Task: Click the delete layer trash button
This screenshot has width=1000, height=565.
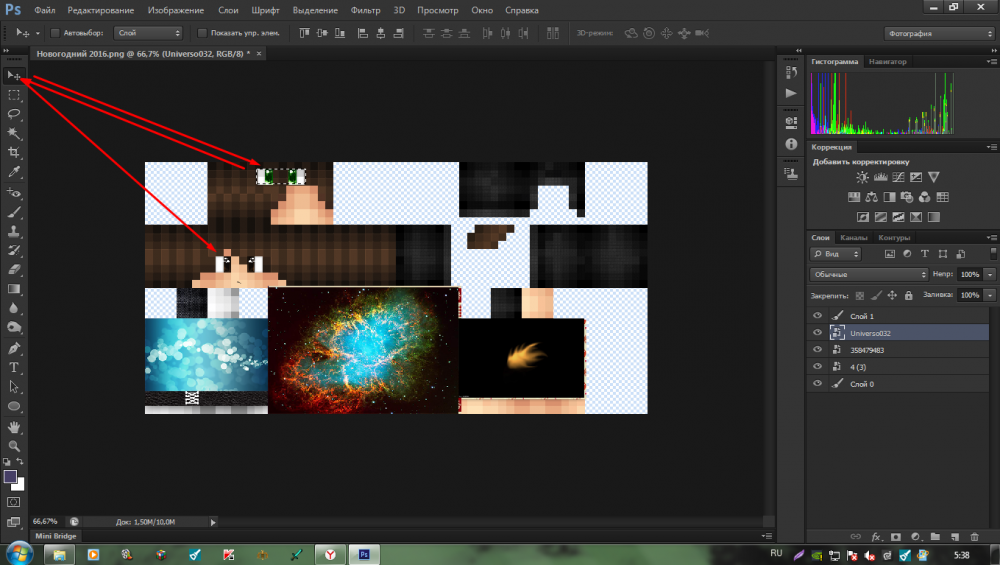Action: coord(974,537)
